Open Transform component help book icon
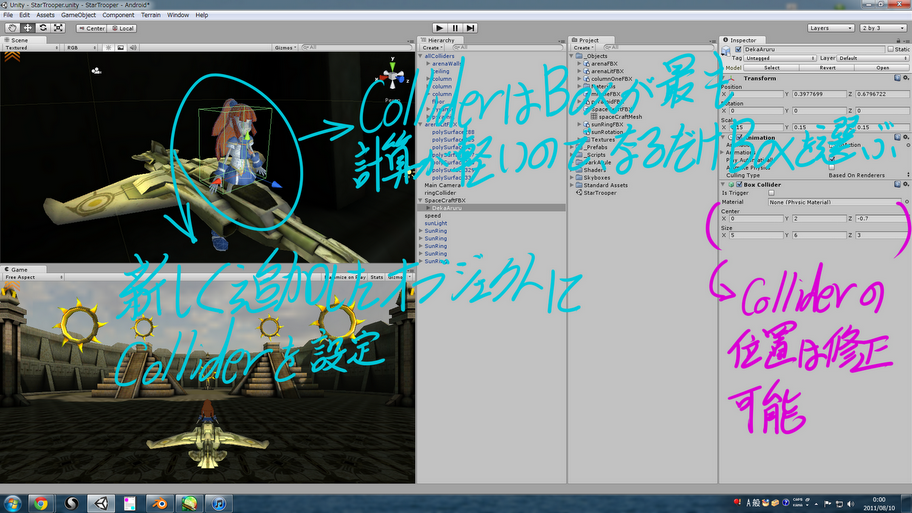The height and width of the screenshot is (513, 912). 897,78
